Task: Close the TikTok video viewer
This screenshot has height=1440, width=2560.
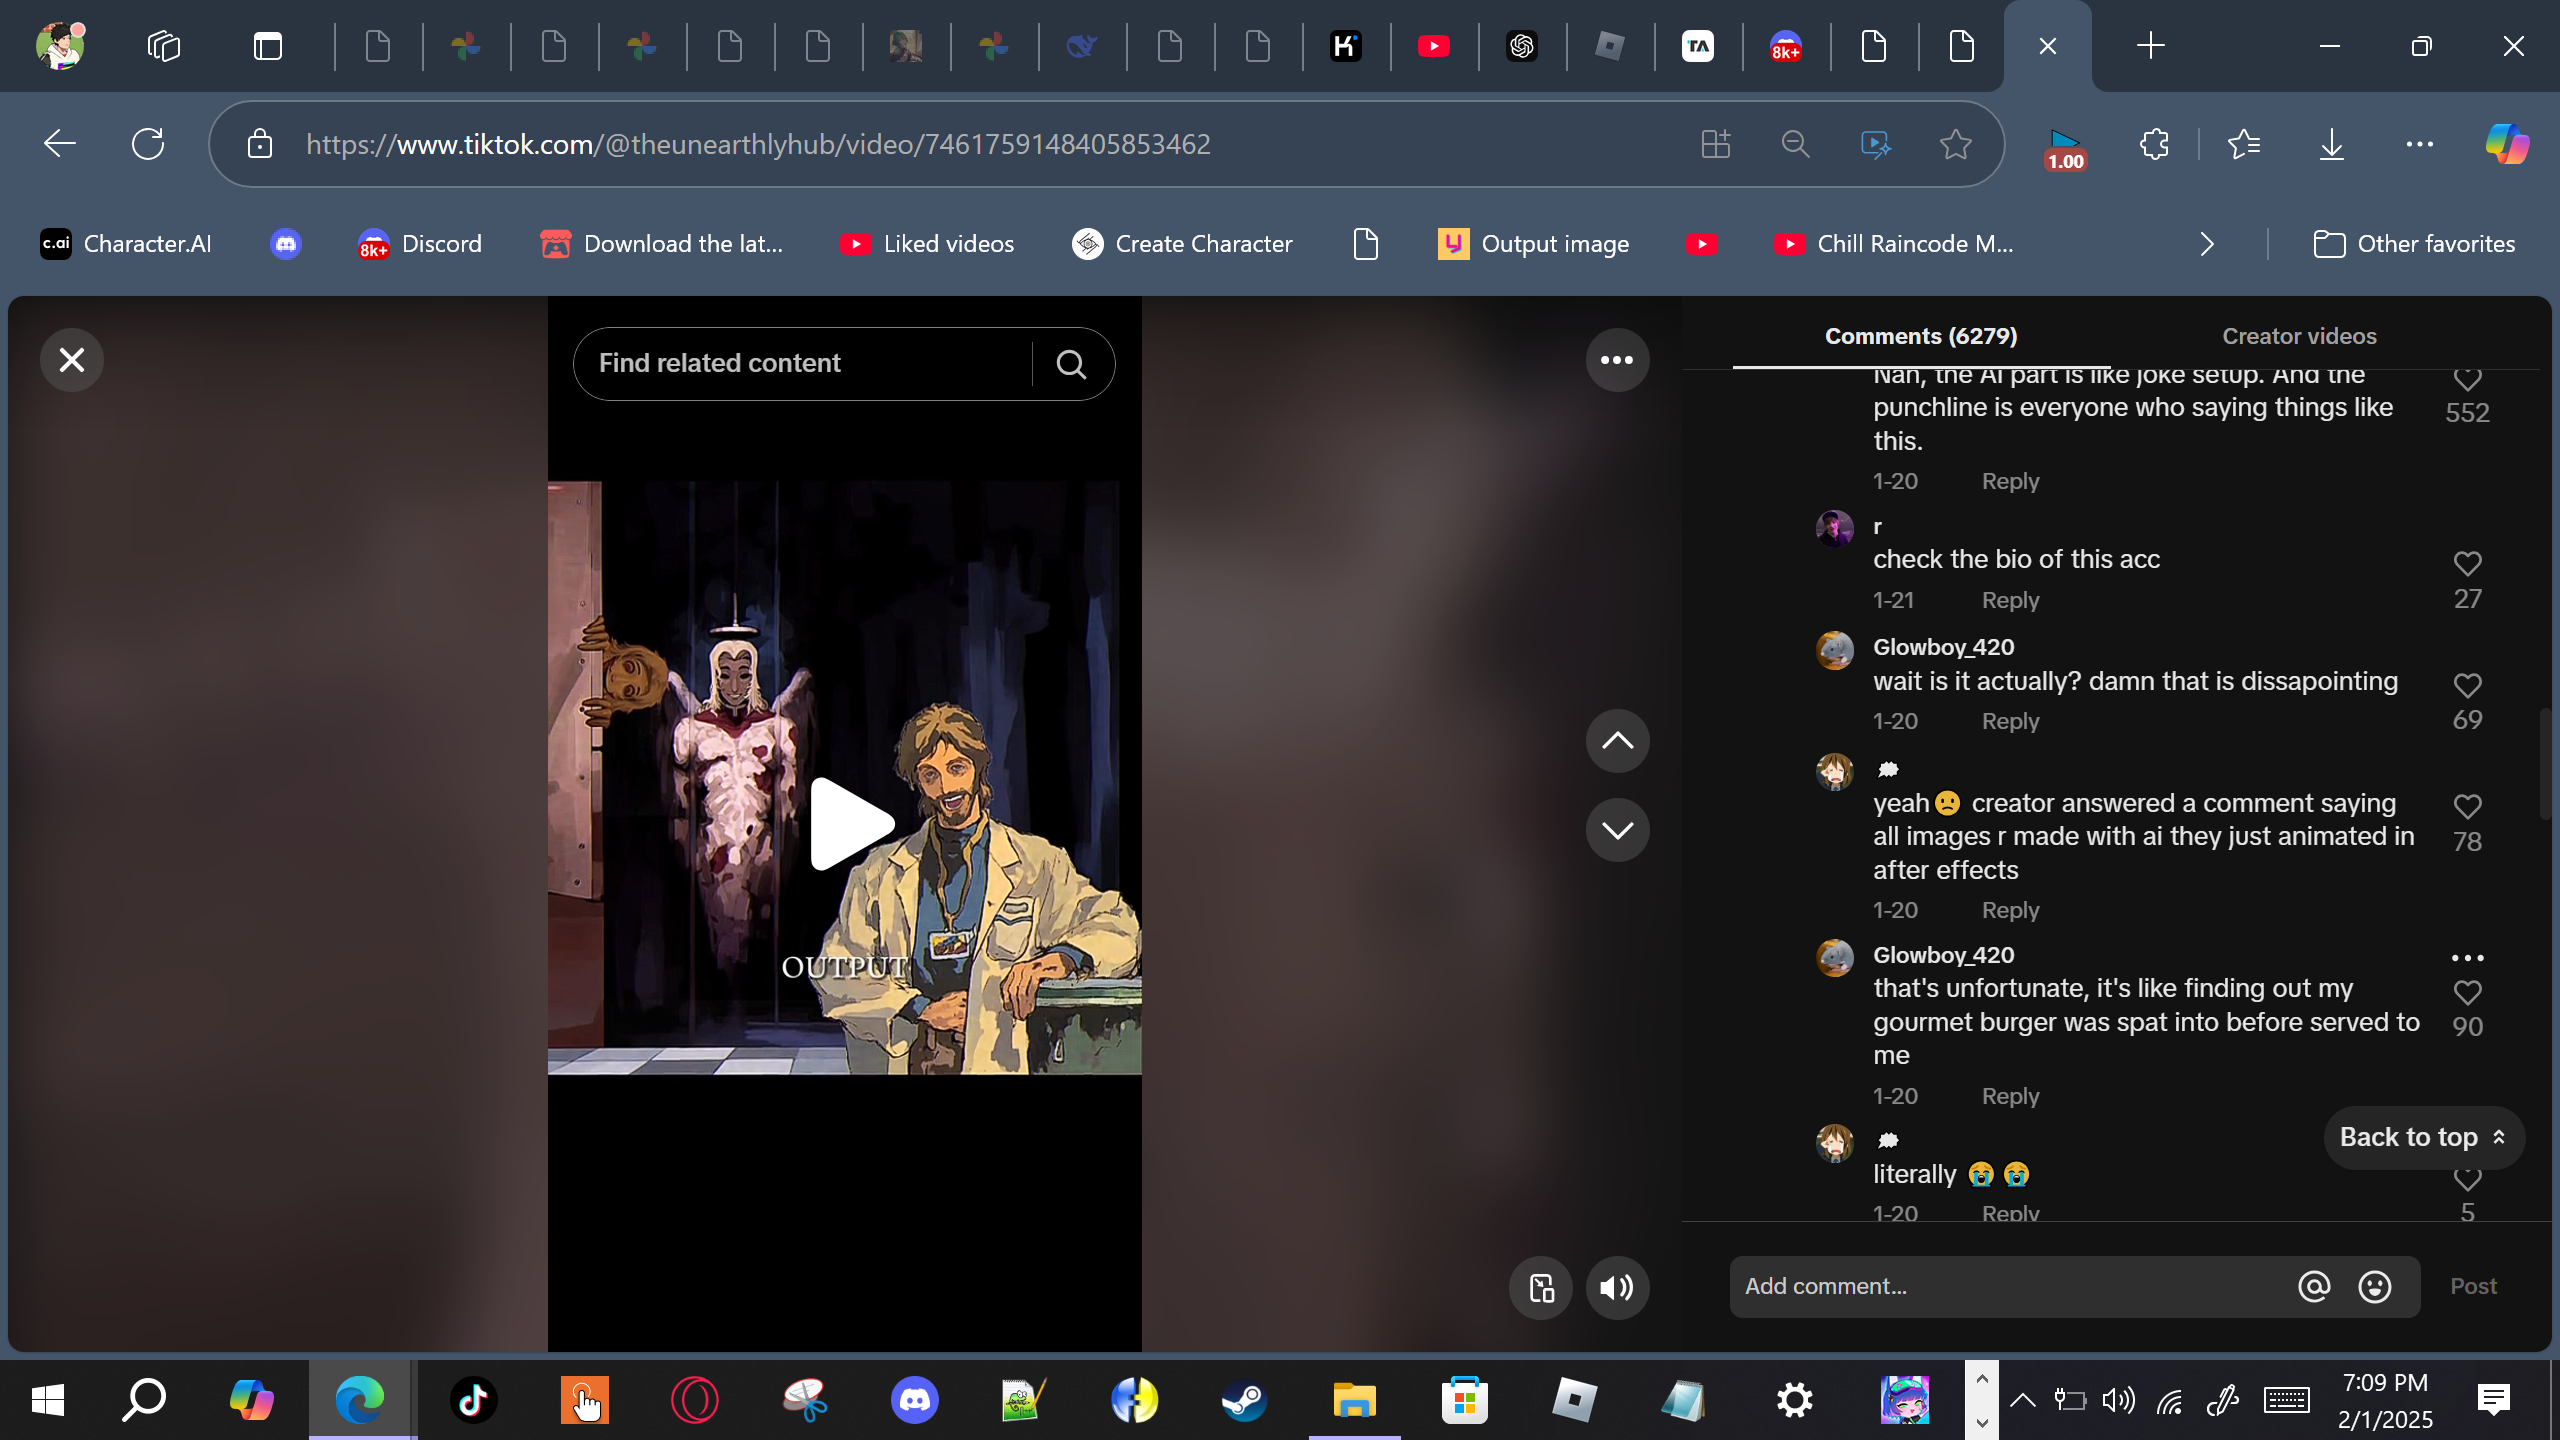Action: pos(72,360)
